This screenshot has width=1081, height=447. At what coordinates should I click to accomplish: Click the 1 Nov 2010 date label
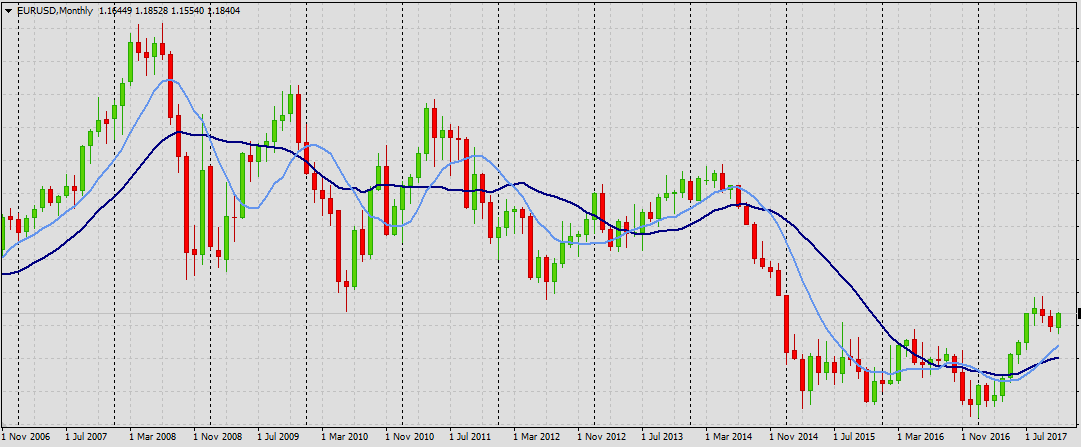point(410,437)
